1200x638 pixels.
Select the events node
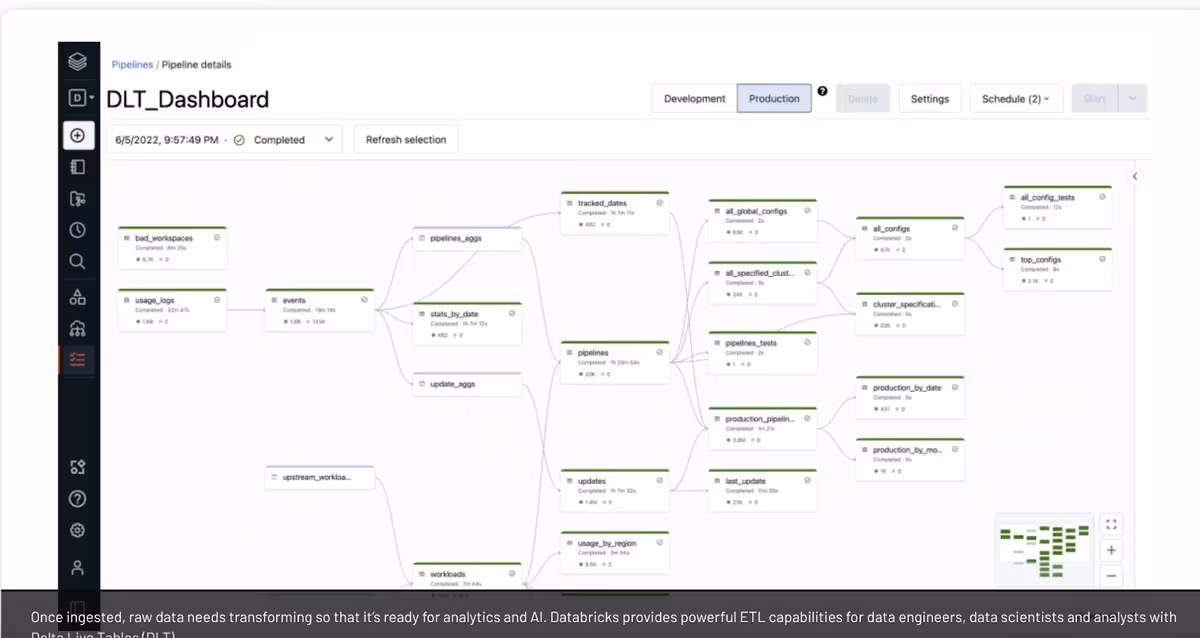click(319, 309)
